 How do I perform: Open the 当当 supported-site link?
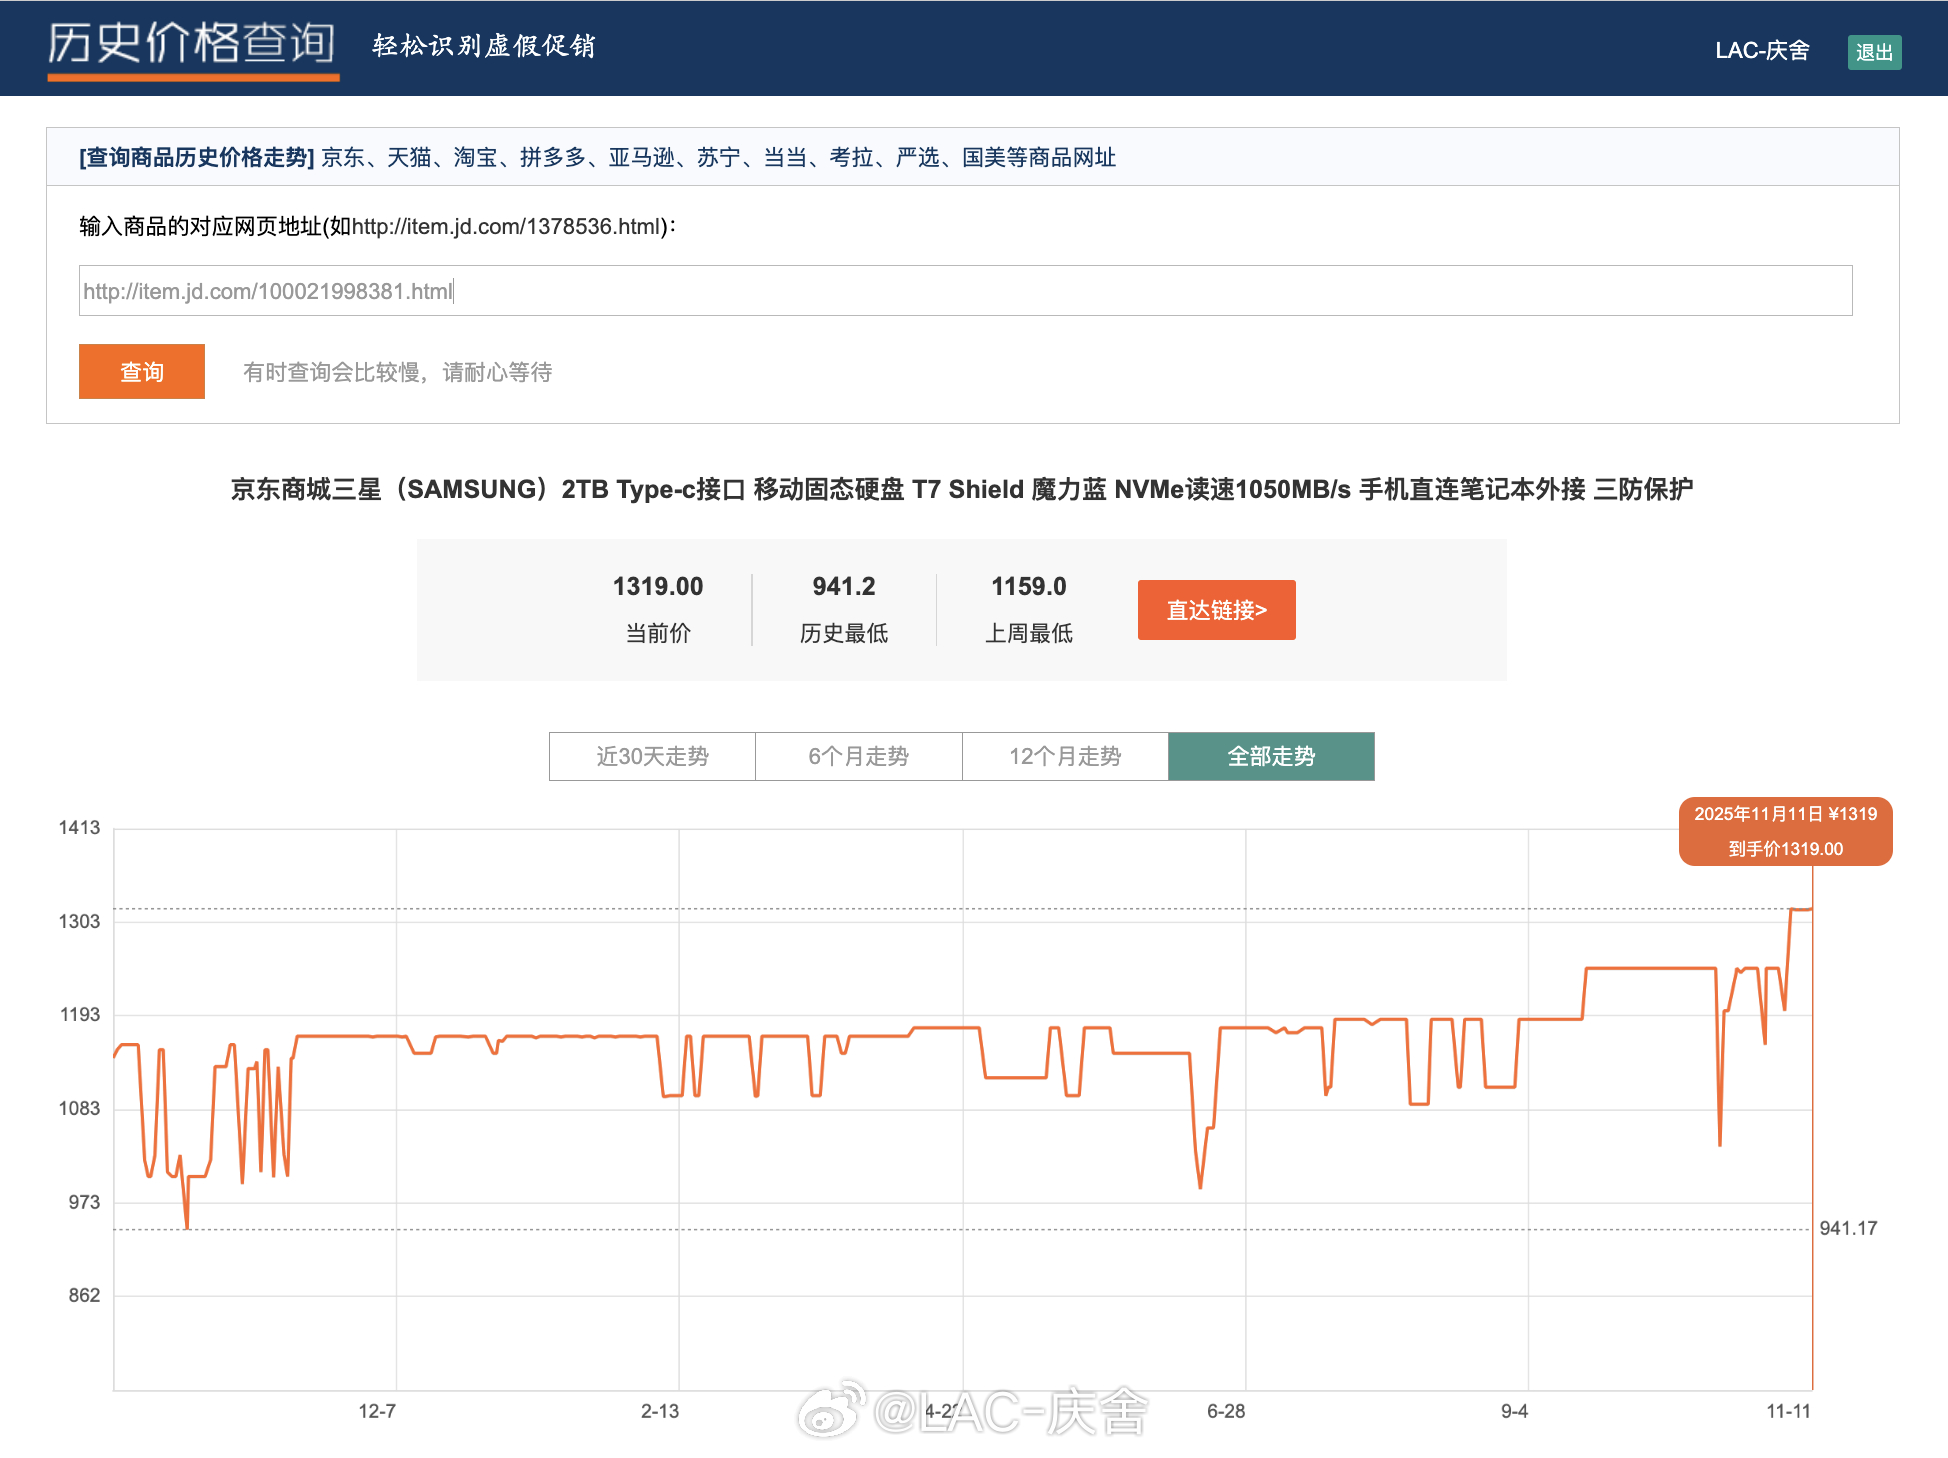tap(784, 157)
